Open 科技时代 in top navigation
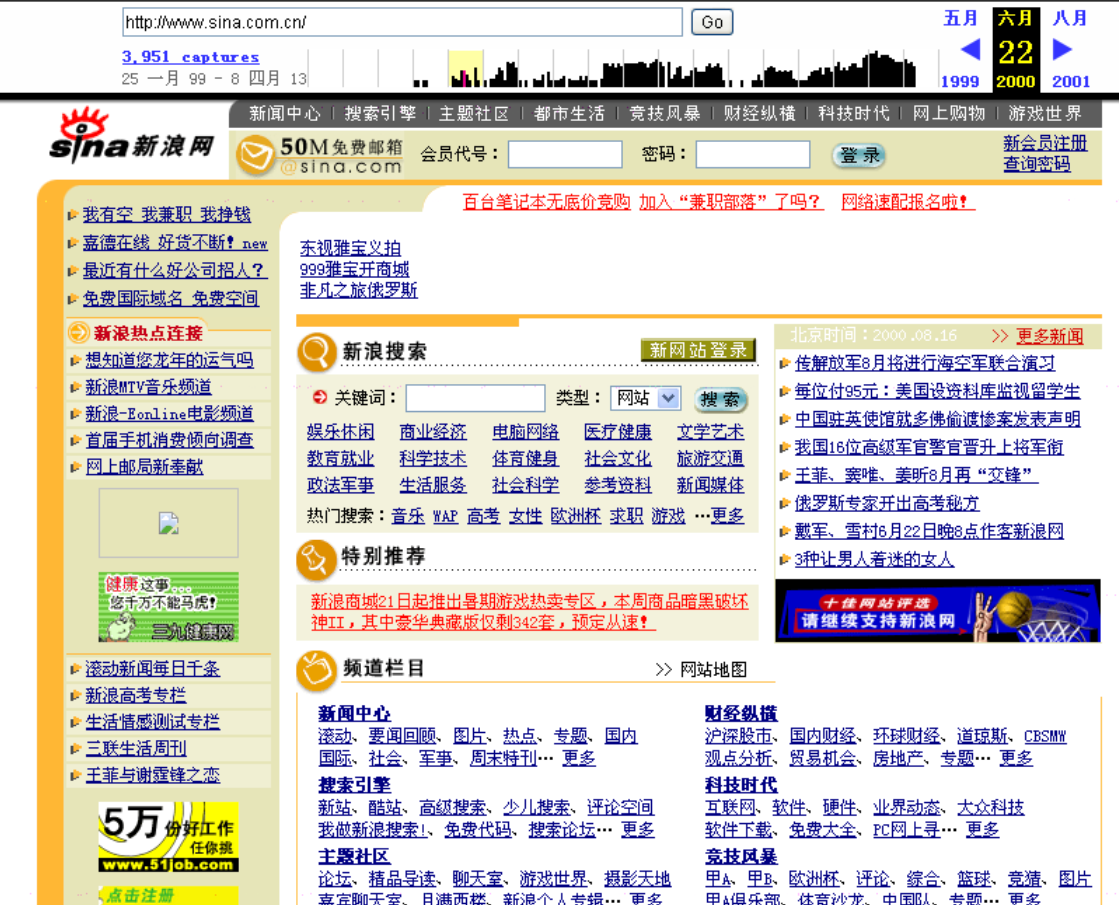This screenshot has width=1119, height=905. [x=854, y=113]
